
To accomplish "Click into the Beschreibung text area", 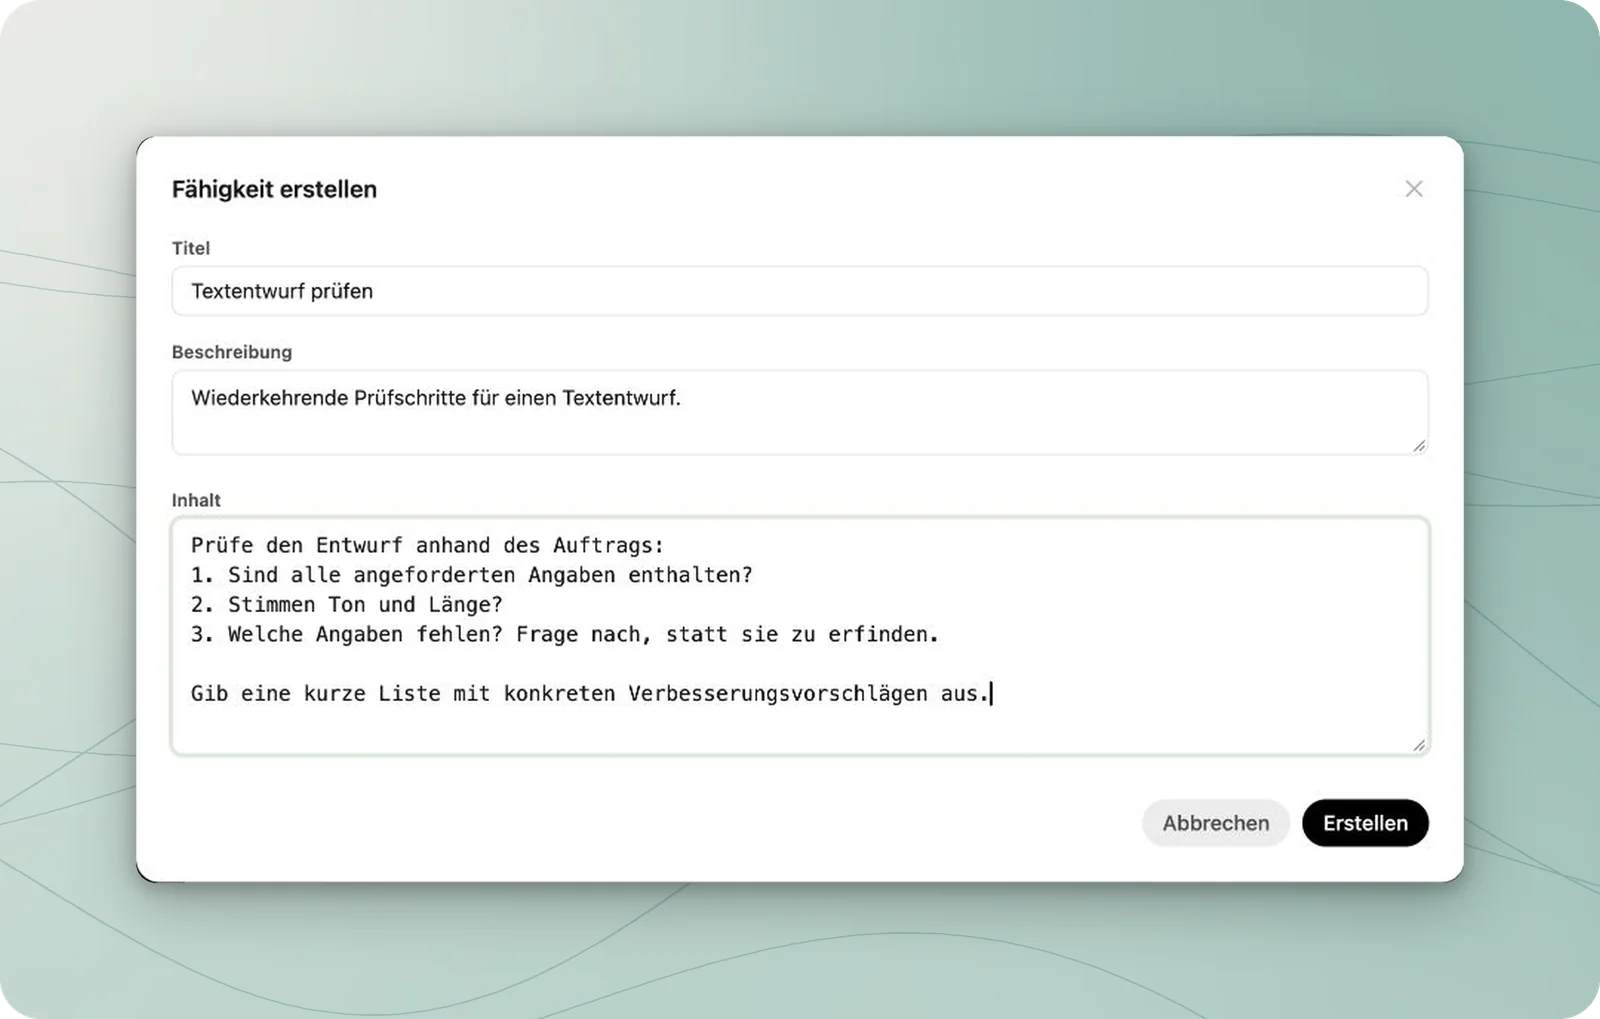I will click(800, 412).
